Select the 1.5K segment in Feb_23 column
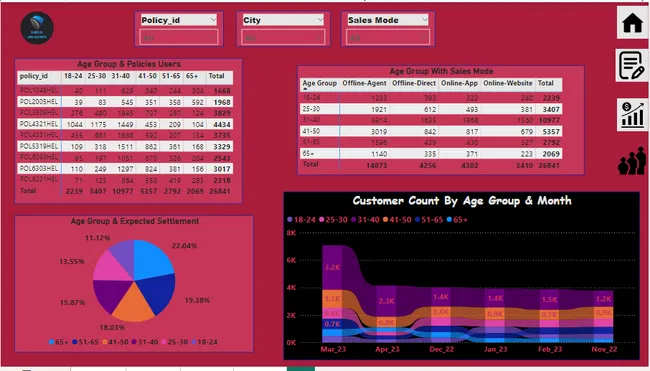 (549, 300)
